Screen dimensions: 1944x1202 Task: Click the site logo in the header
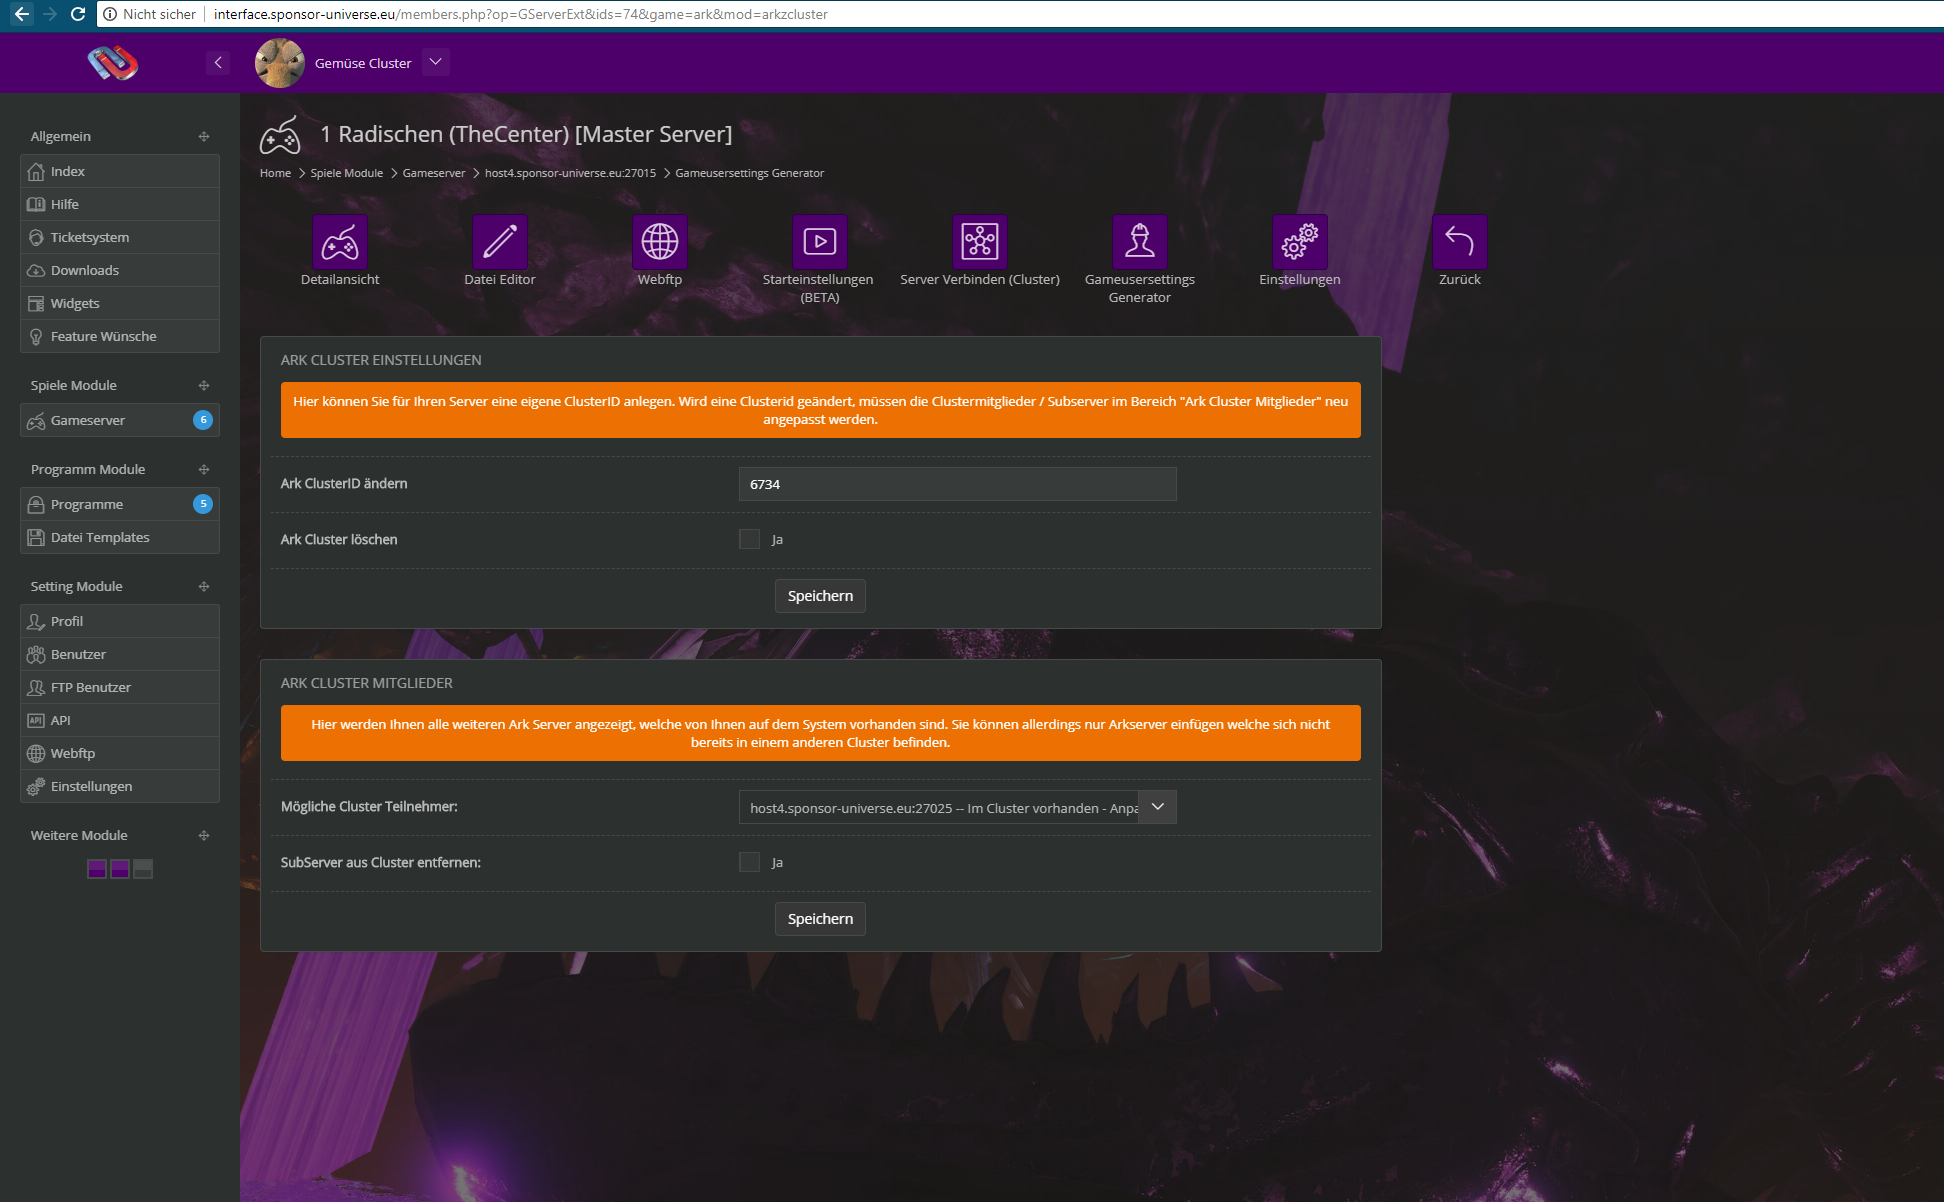coord(113,63)
